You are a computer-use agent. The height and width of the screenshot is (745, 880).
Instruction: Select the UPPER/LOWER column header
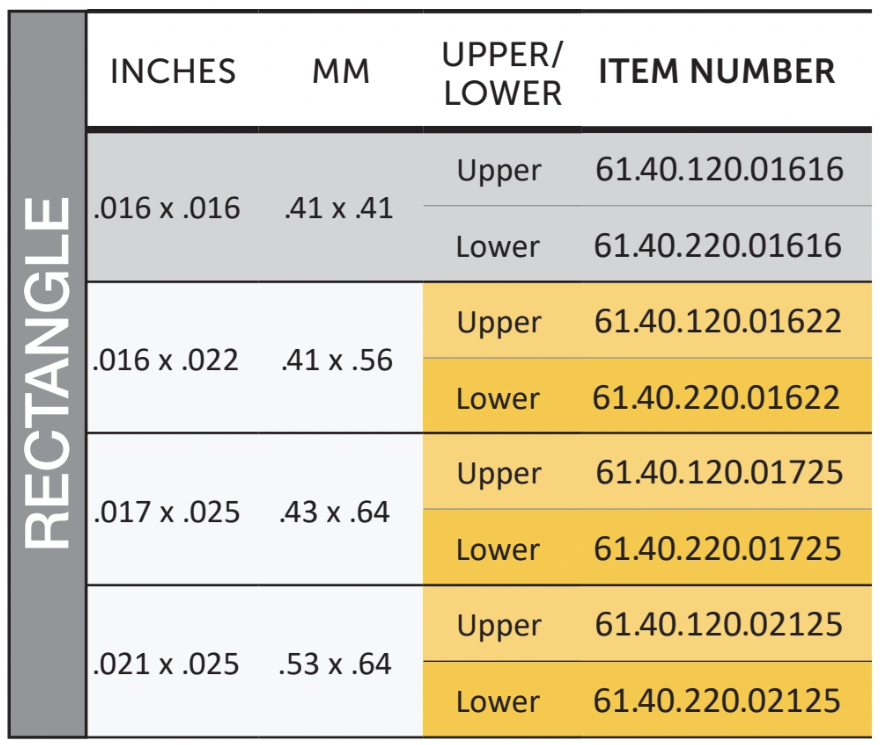pyautogui.click(x=502, y=74)
